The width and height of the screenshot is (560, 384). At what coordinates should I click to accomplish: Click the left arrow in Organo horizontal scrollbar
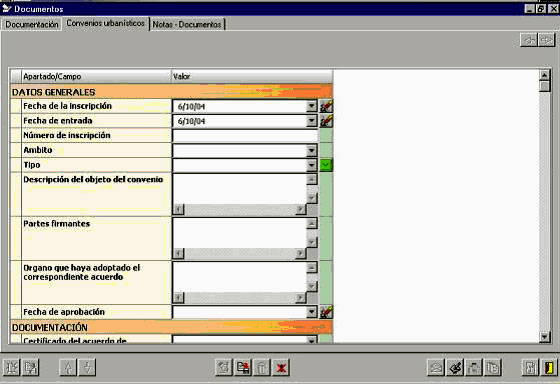click(x=179, y=298)
